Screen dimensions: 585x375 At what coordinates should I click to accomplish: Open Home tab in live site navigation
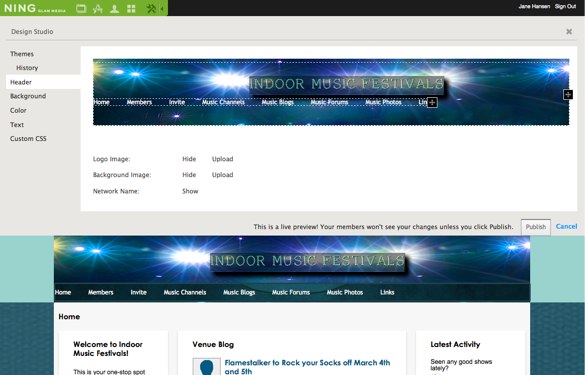click(63, 292)
